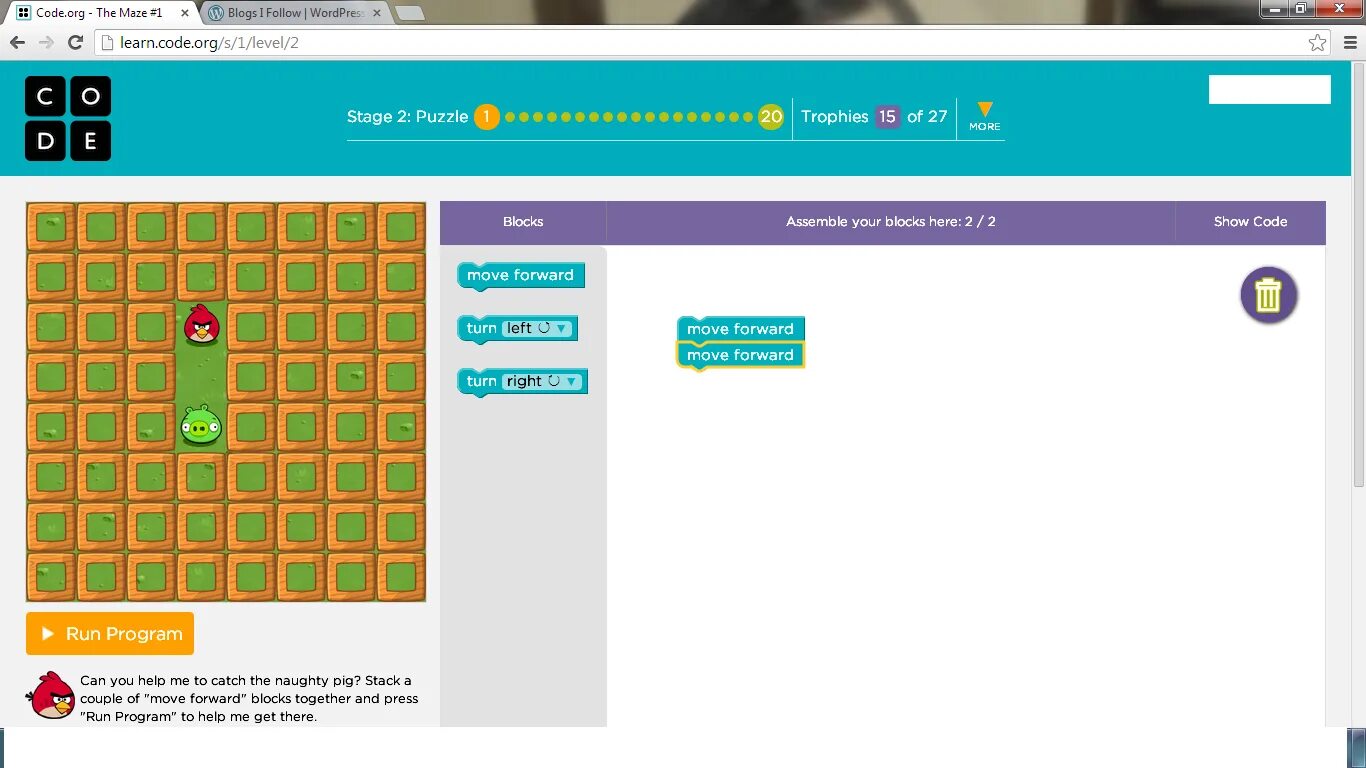Click the browser forward arrow
This screenshot has width=1366, height=768.
pyautogui.click(x=46, y=43)
